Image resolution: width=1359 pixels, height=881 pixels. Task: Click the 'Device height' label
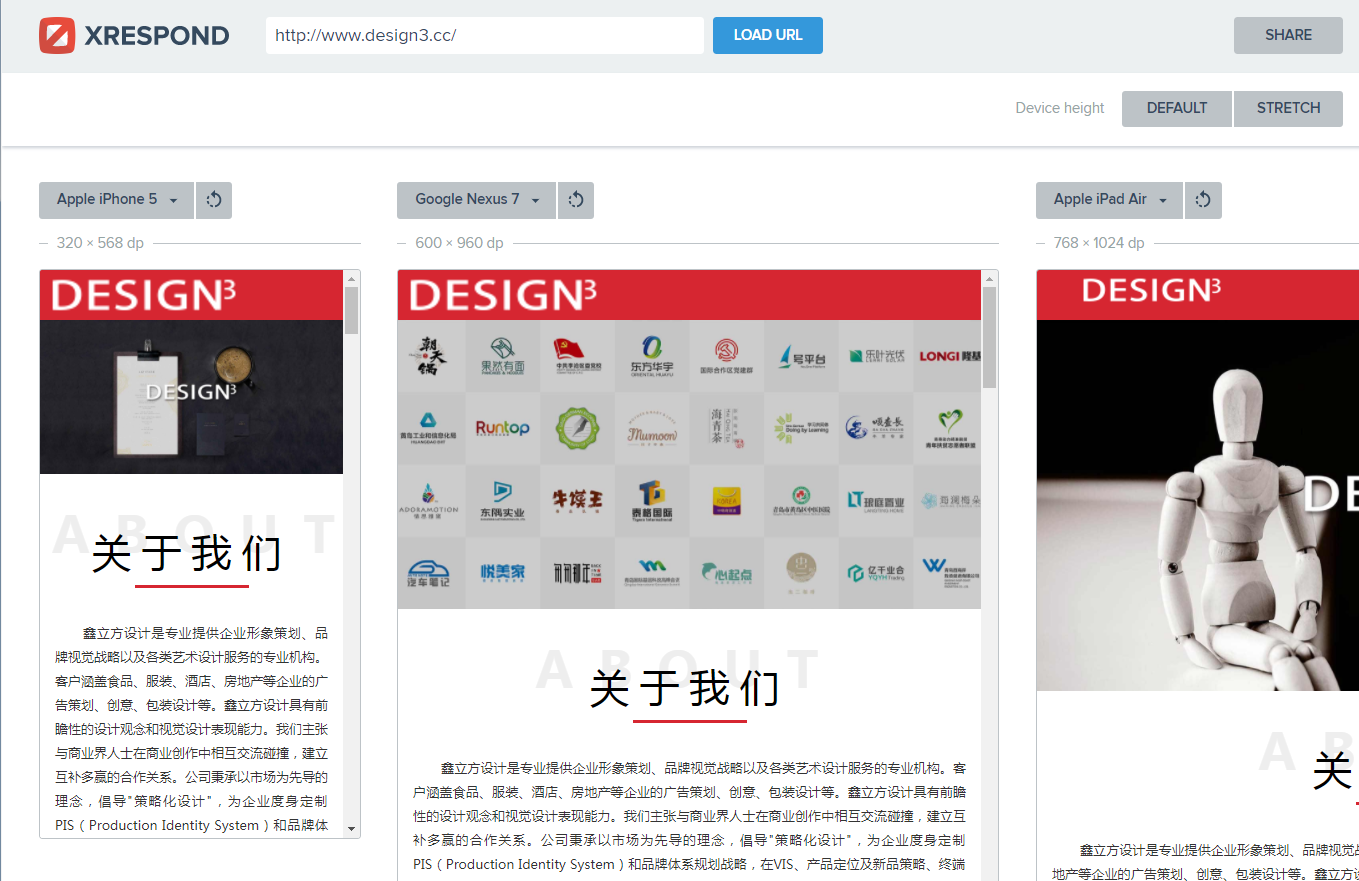[x=1060, y=108]
